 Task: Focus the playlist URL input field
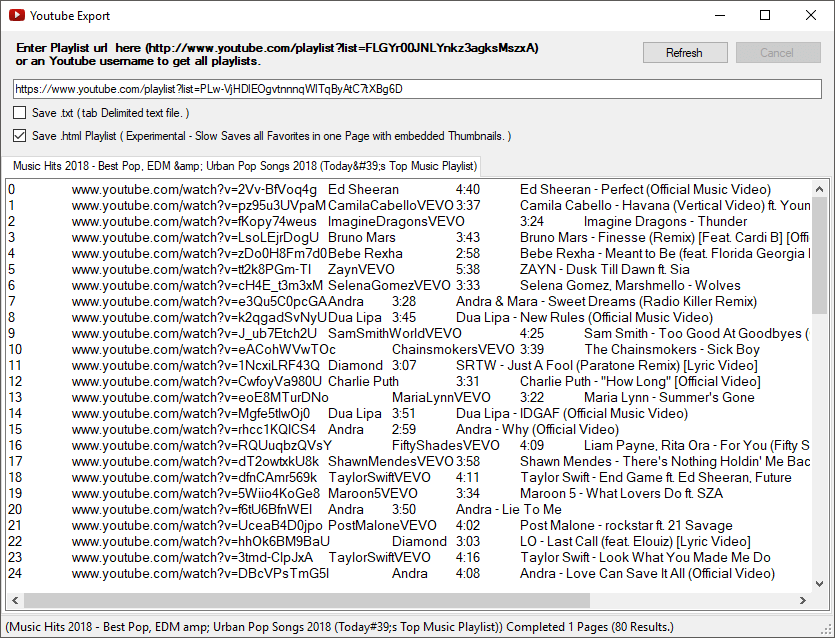click(x=417, y=89)
